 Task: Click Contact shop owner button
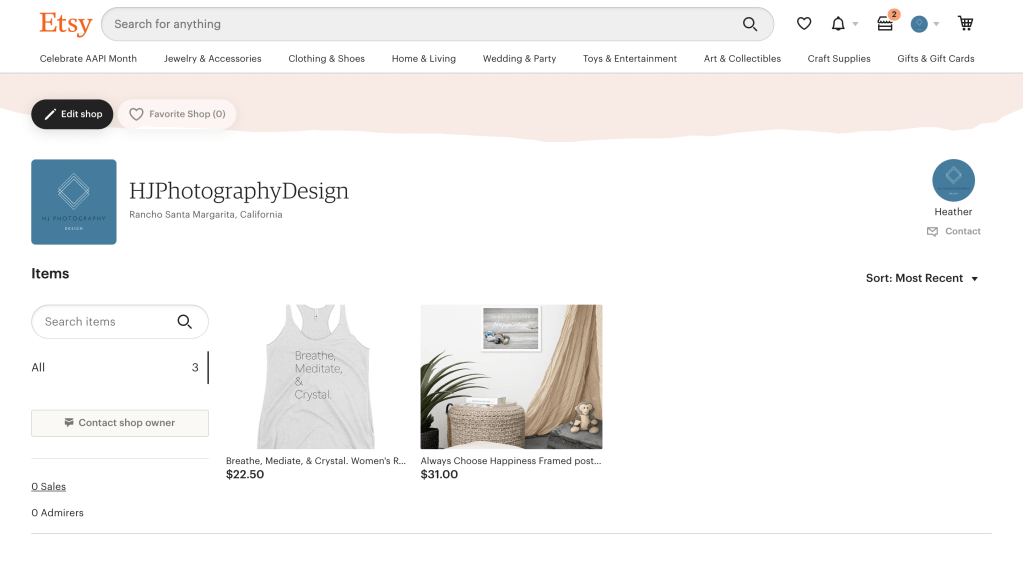point(120,423)
